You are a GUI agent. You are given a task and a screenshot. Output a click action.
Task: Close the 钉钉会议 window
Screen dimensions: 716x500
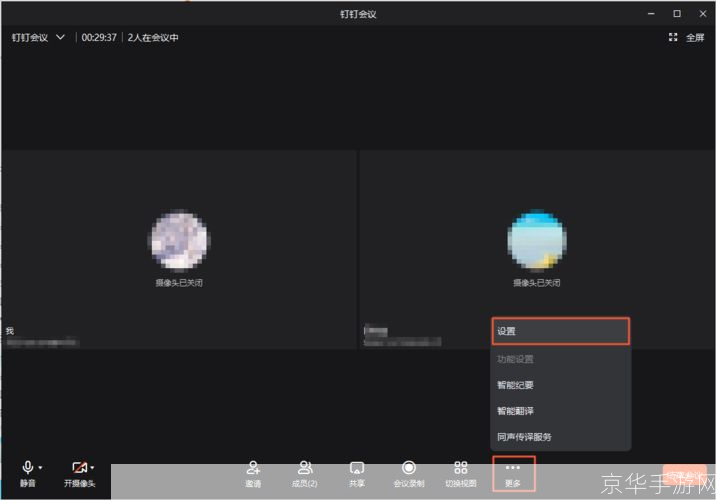click(x=703, y=14)
